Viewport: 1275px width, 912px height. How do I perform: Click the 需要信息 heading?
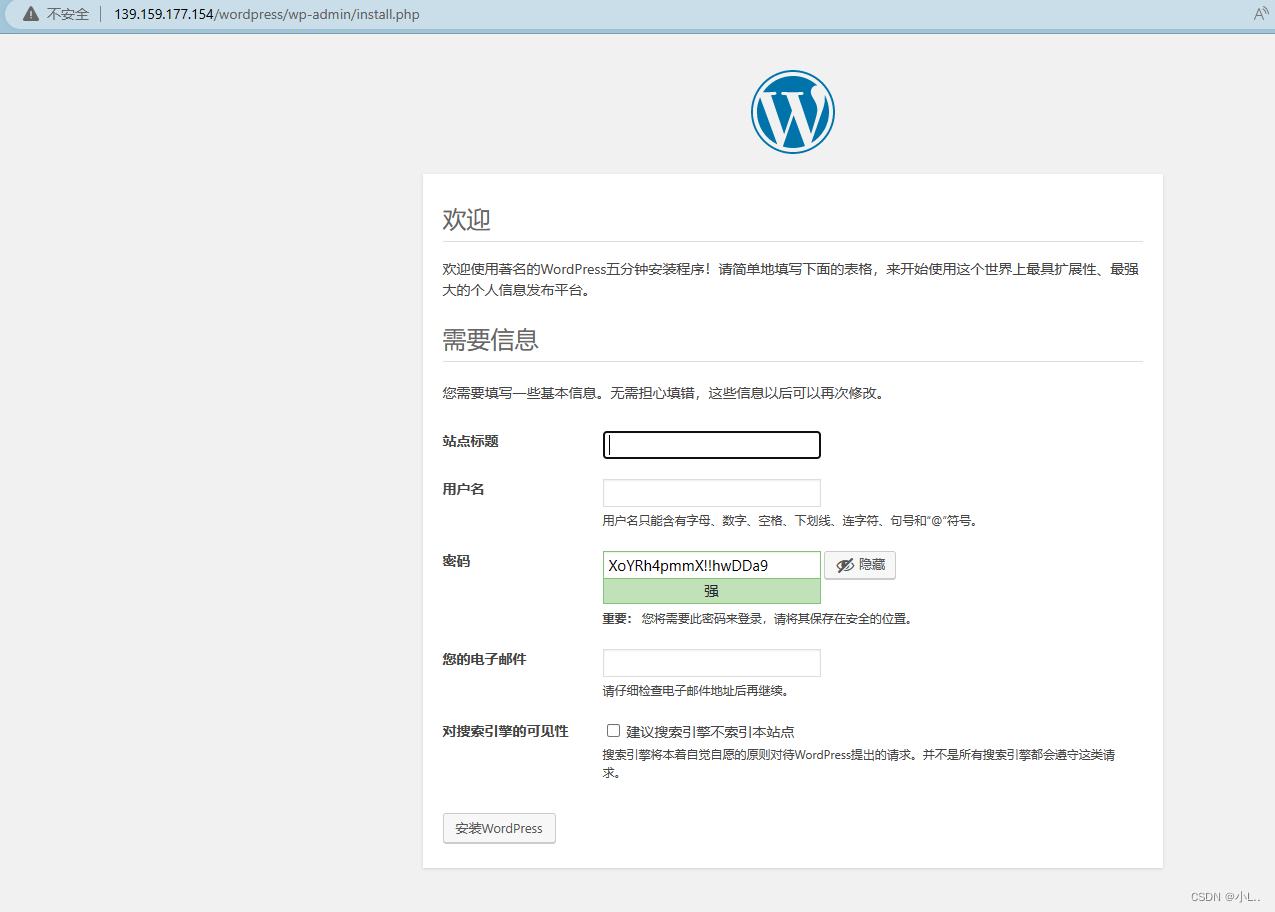[491, 339]
